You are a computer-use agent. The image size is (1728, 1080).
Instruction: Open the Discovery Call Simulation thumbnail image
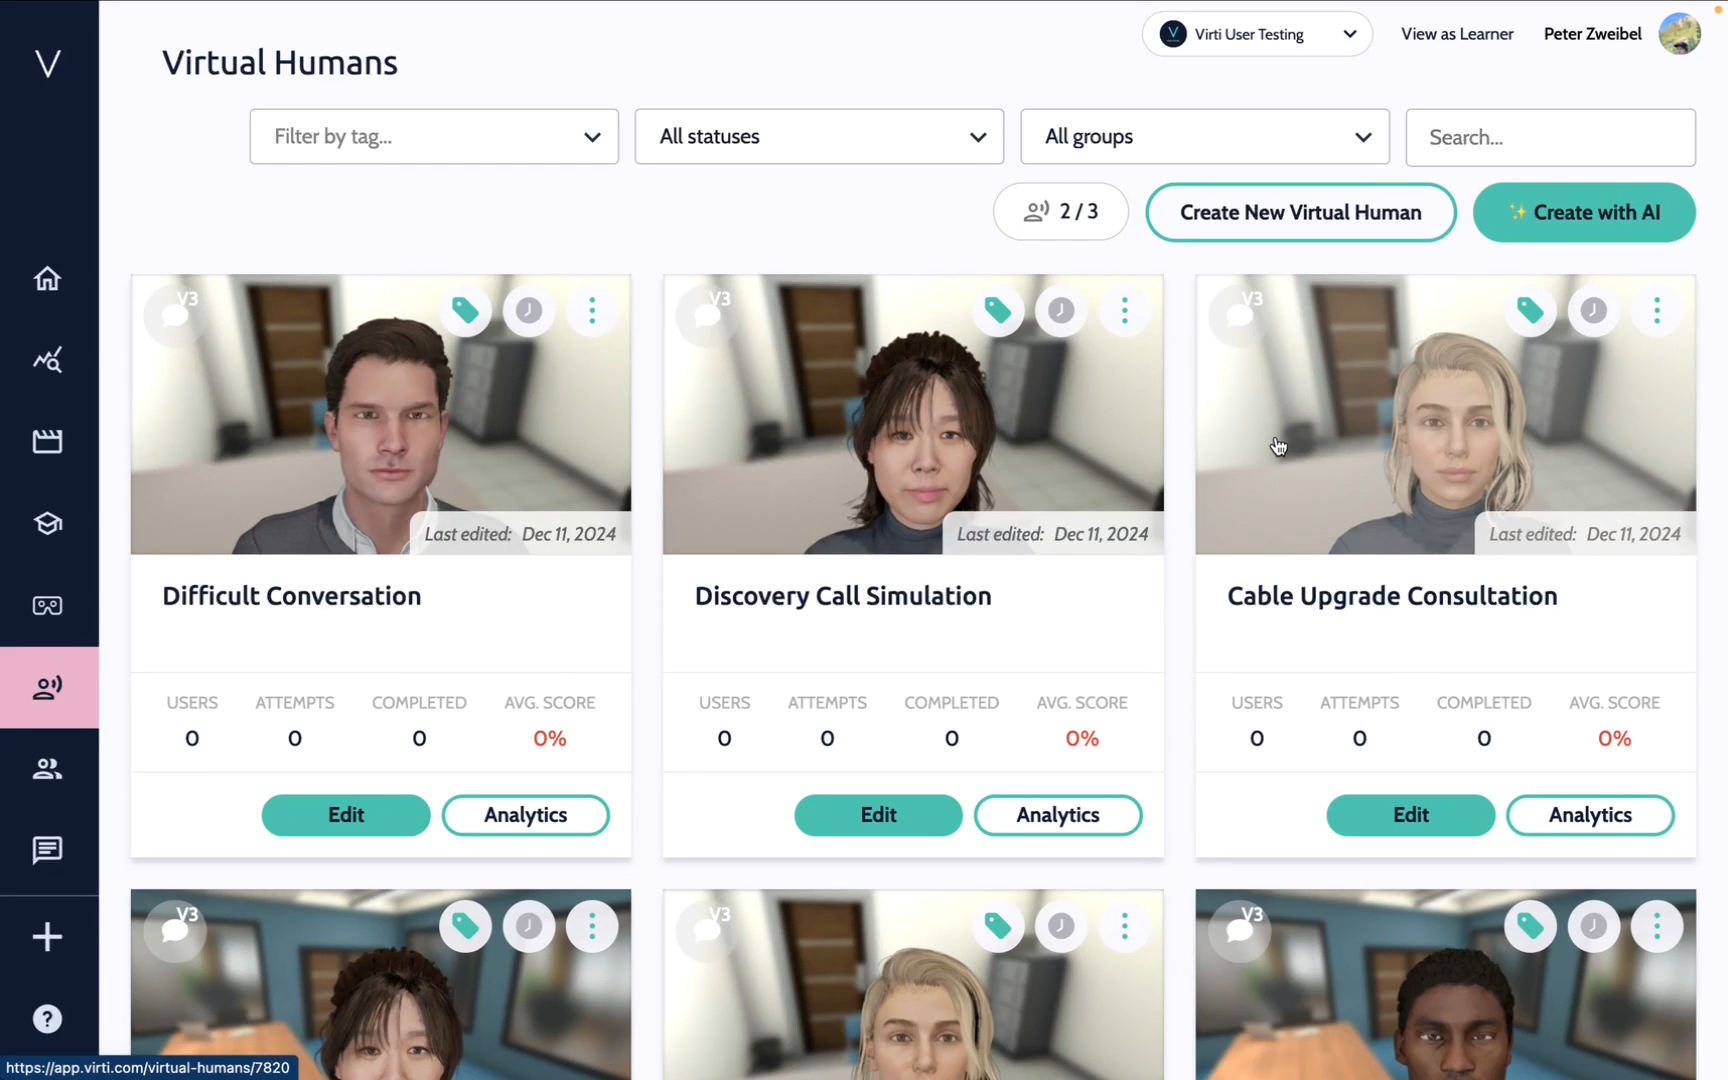coord(913,415)
